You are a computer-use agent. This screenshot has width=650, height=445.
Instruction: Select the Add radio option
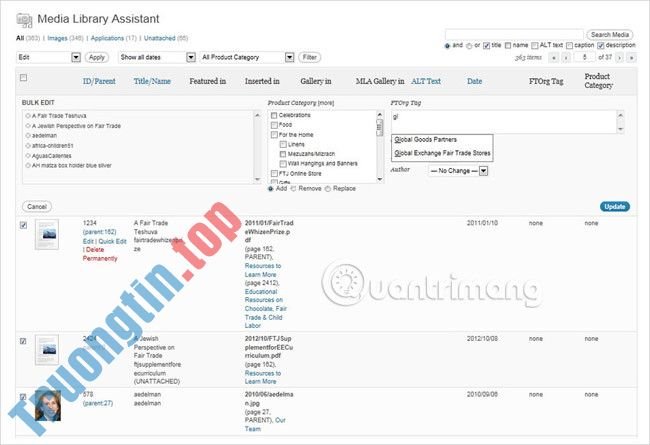271,189
